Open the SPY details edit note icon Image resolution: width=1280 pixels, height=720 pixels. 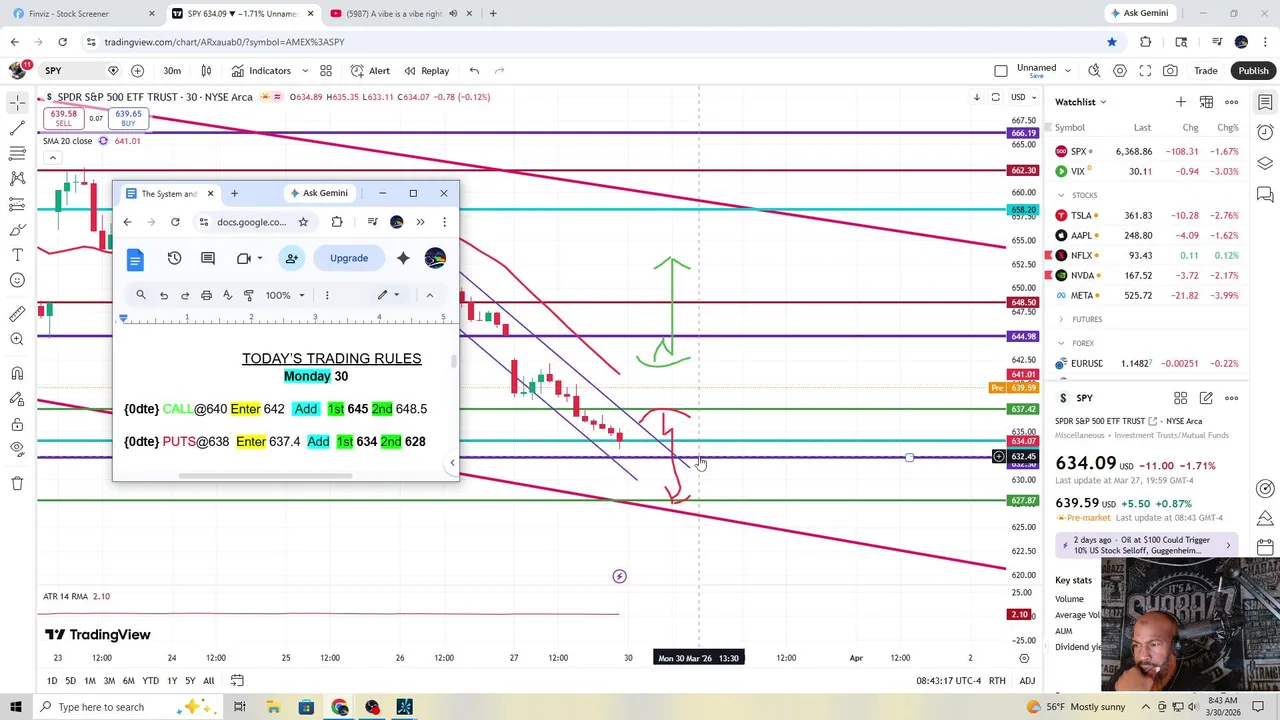click(x=1206, y=398)
